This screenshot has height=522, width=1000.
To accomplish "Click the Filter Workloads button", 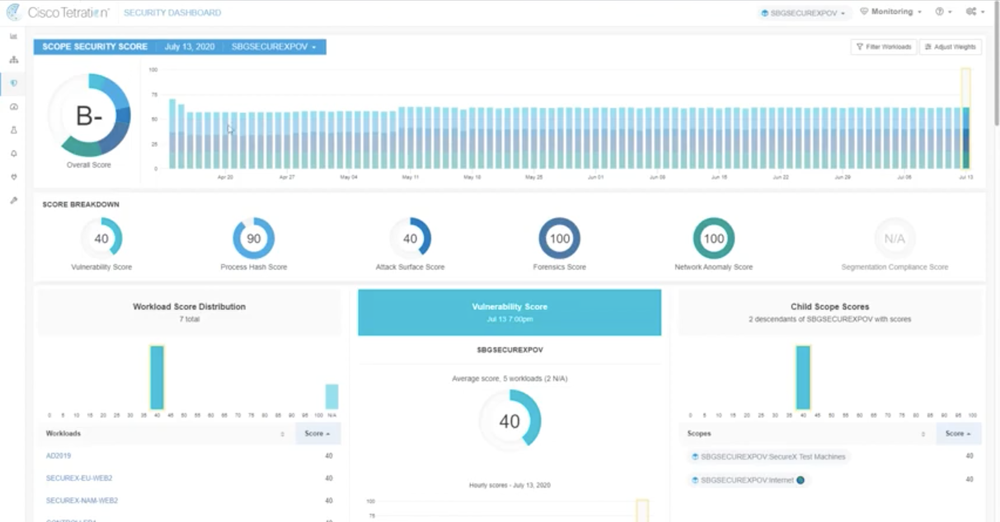I will [883, 47].
